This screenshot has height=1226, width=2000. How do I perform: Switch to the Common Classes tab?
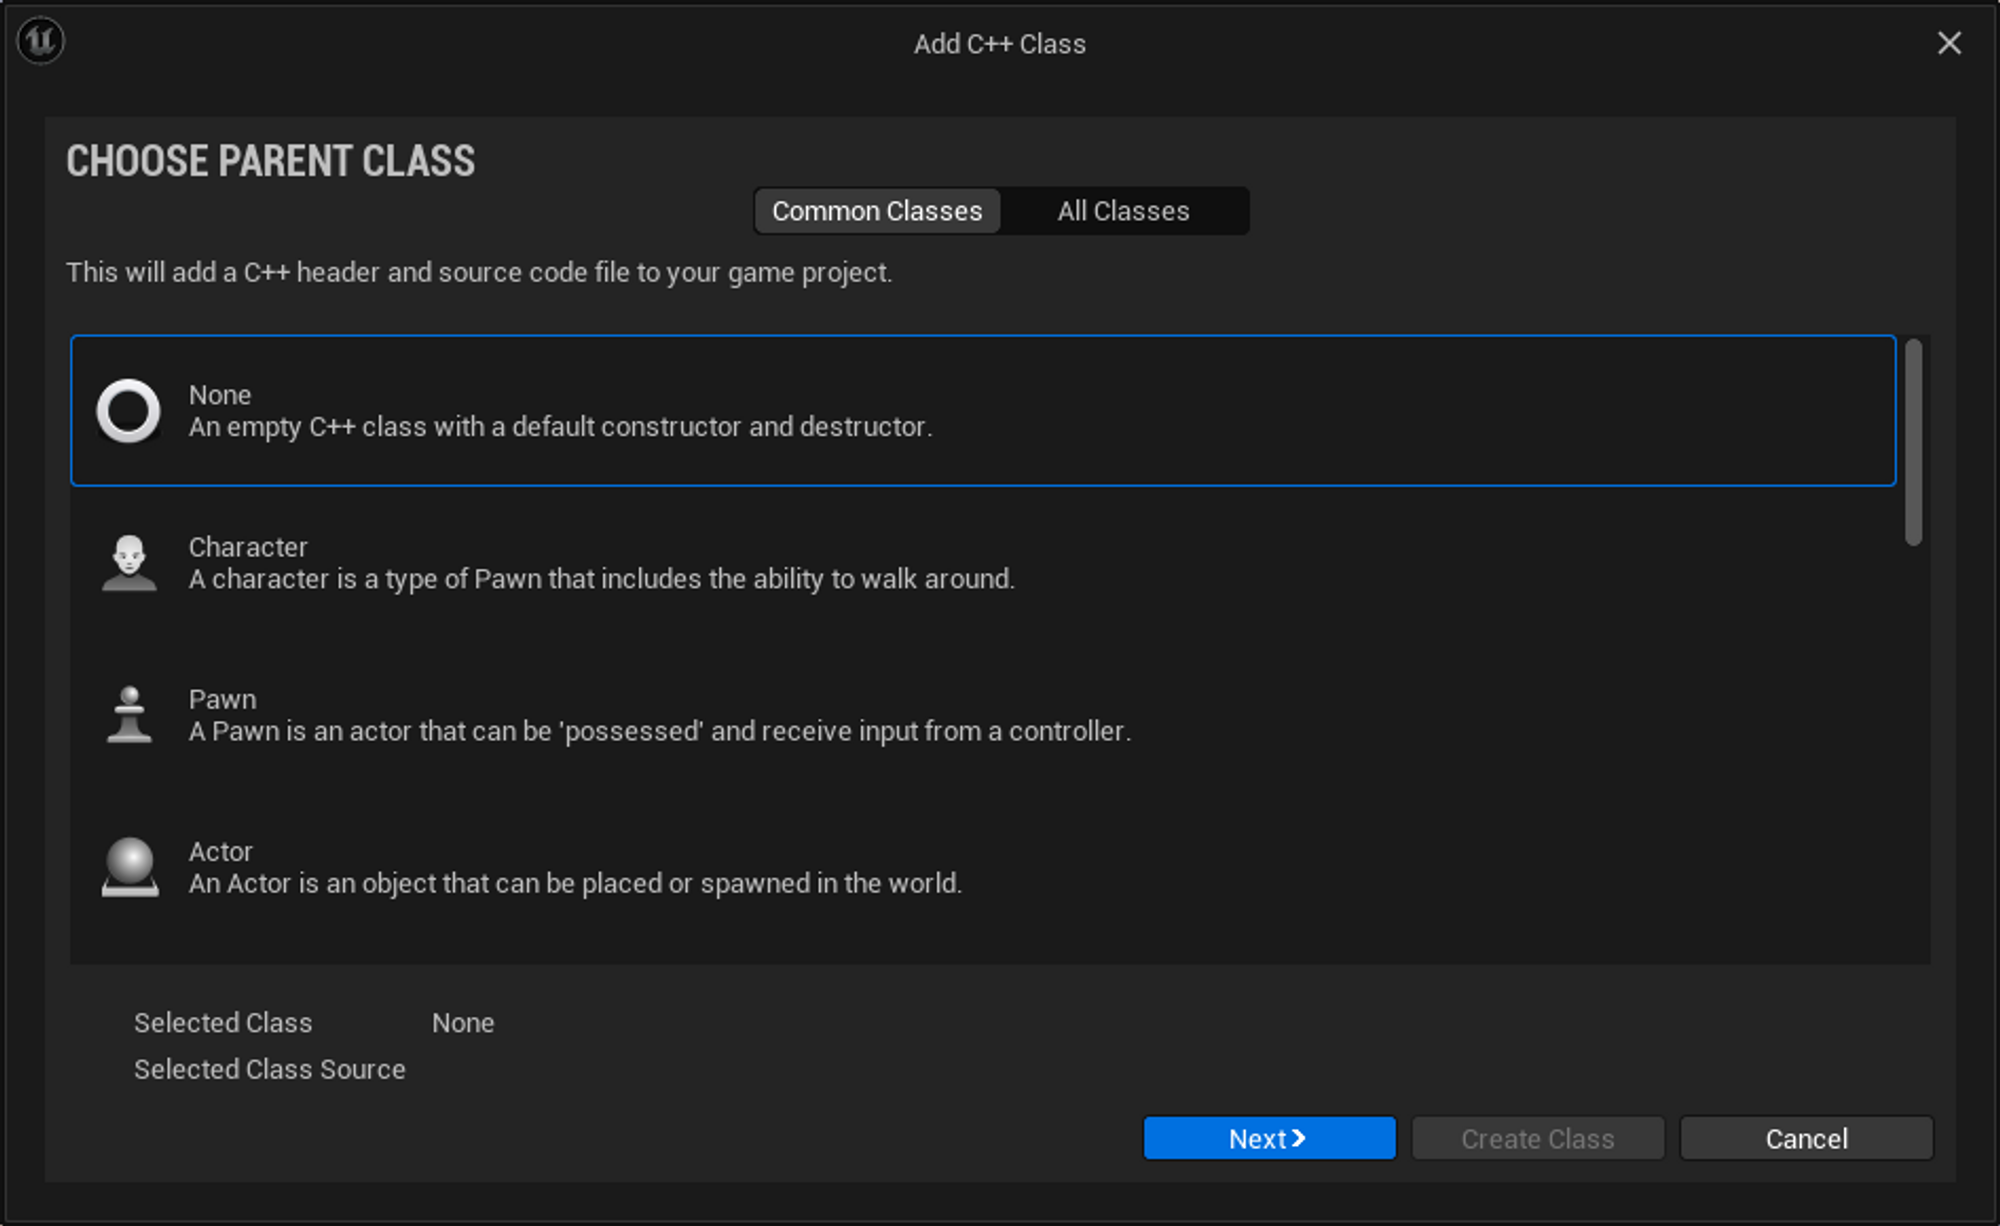(x=877, y=211)
